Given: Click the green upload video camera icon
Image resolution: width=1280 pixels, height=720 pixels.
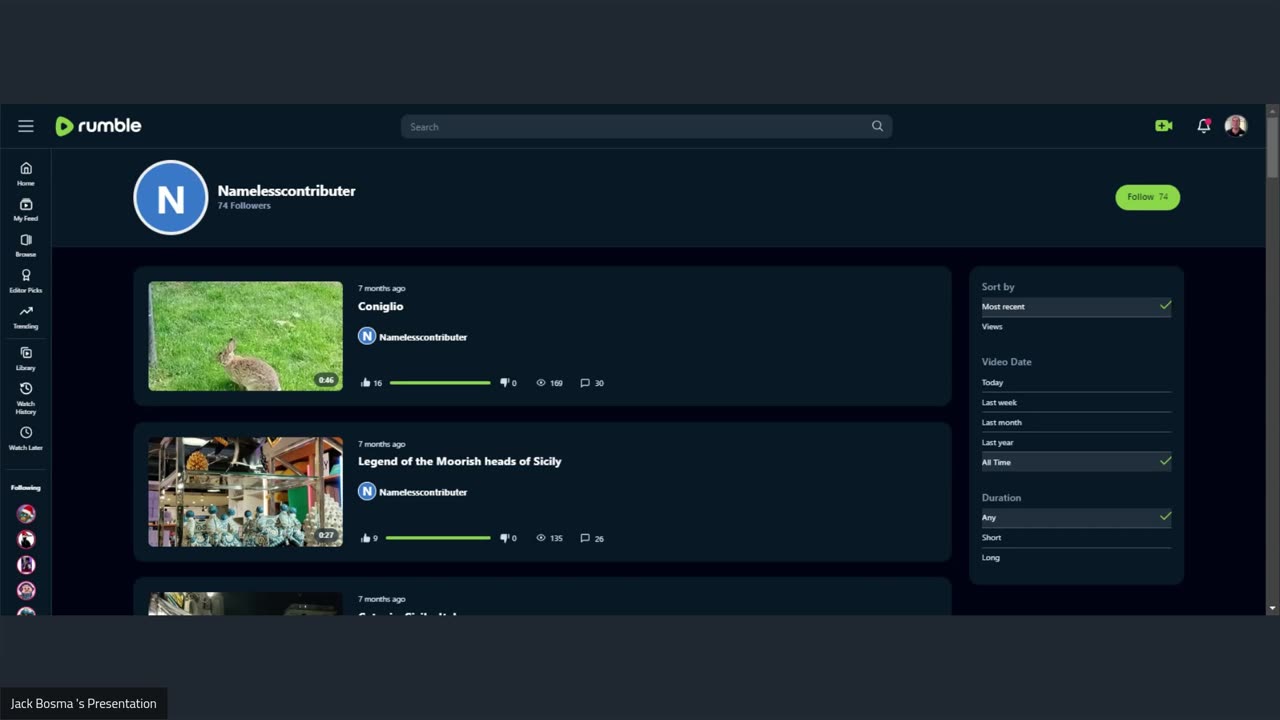Looking at the screenshot, I should click(1164, 126).
